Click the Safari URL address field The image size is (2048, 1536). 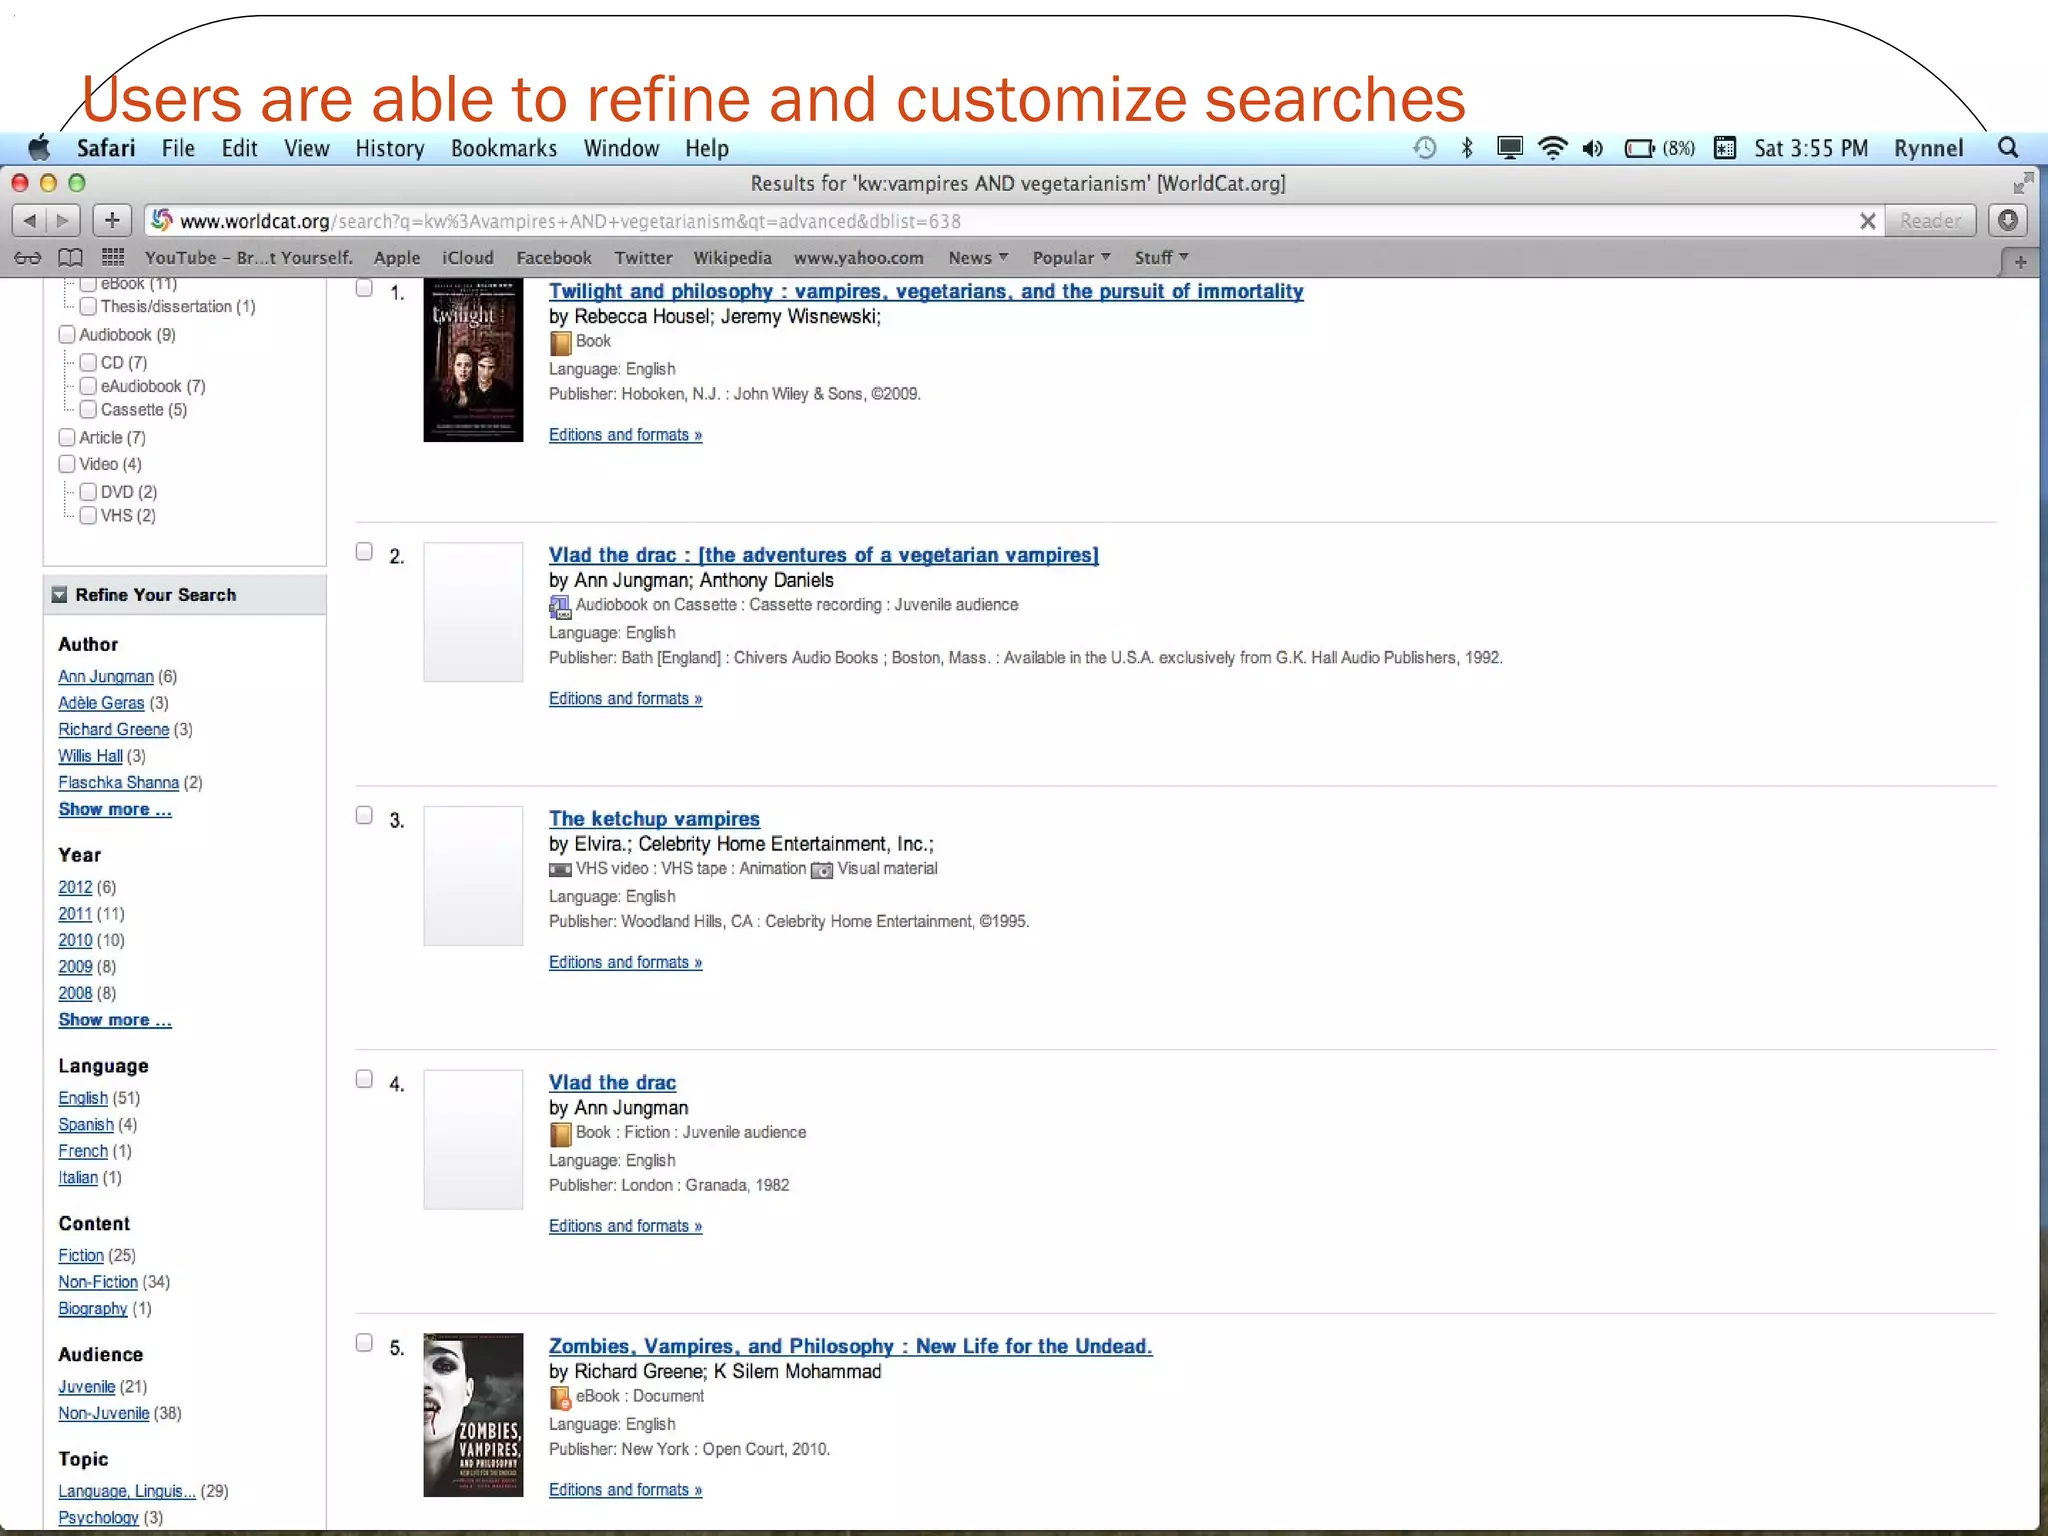click(x=1015, y=221)
